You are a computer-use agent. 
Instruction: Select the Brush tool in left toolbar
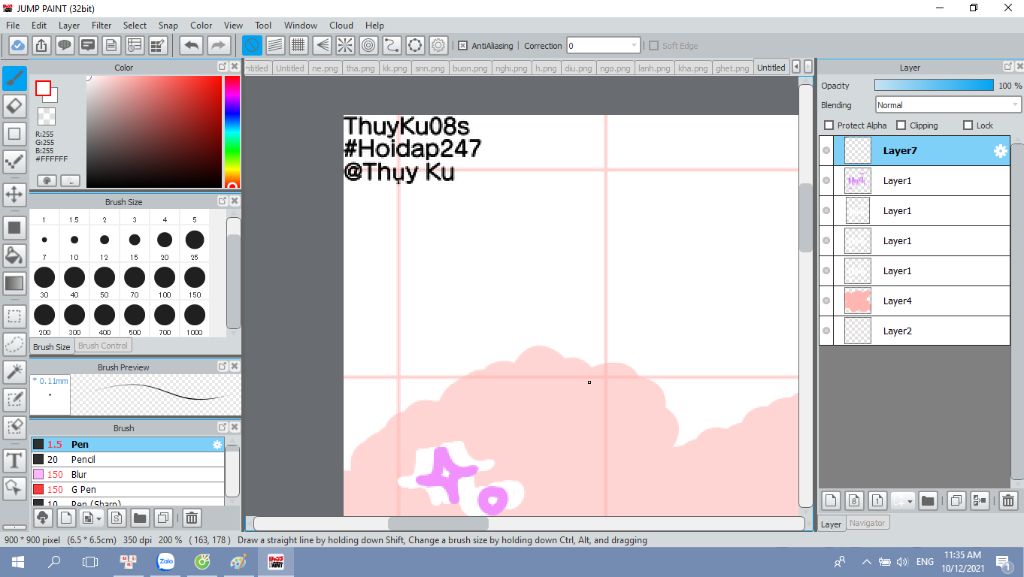[14, 78]
